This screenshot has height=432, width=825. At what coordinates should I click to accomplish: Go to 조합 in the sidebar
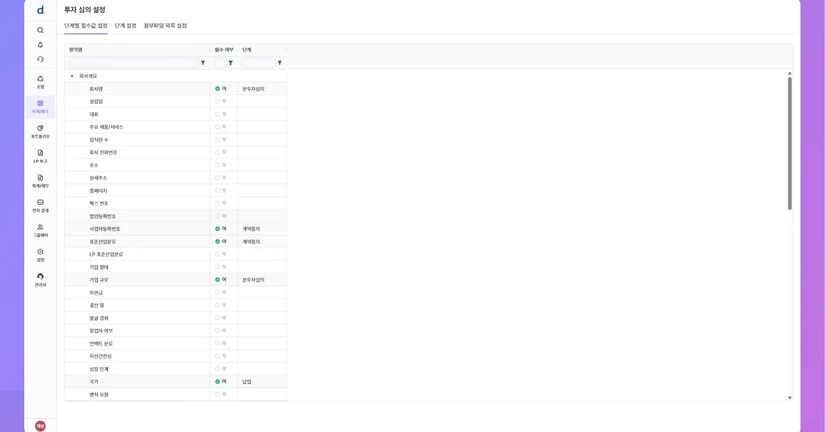click(40, 82)
